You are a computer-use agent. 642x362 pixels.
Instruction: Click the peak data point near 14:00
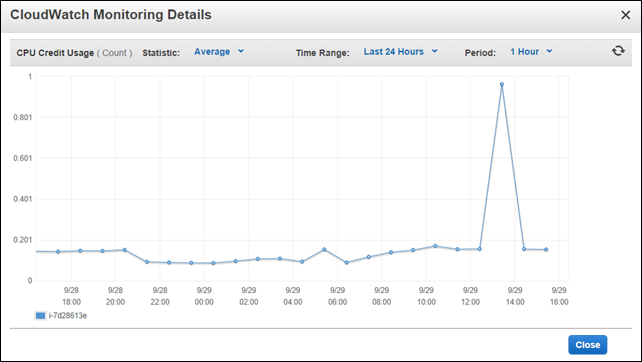[502, 84]
